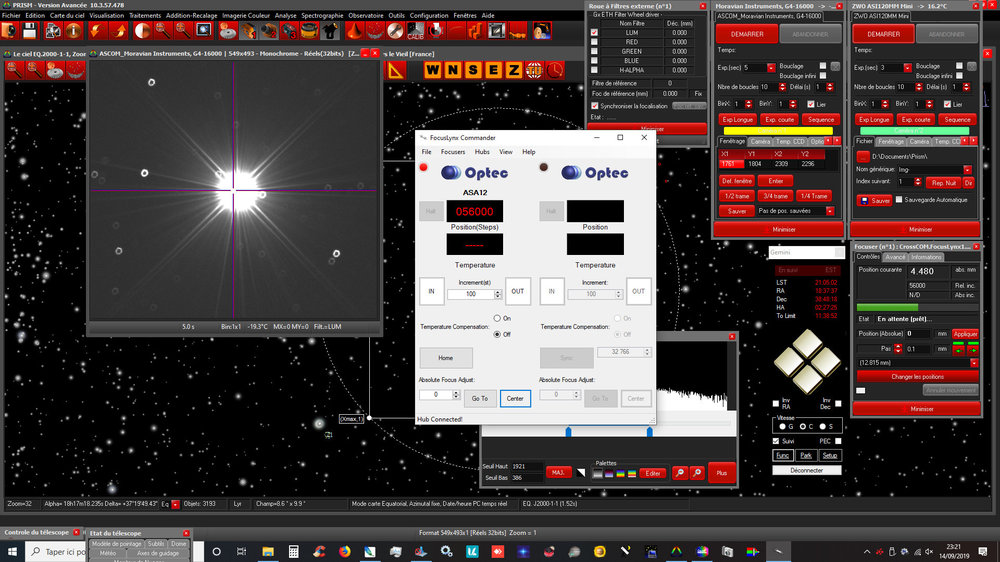
Task: Click the half-circle contrast toolbar icon
Action: [143, 31]
